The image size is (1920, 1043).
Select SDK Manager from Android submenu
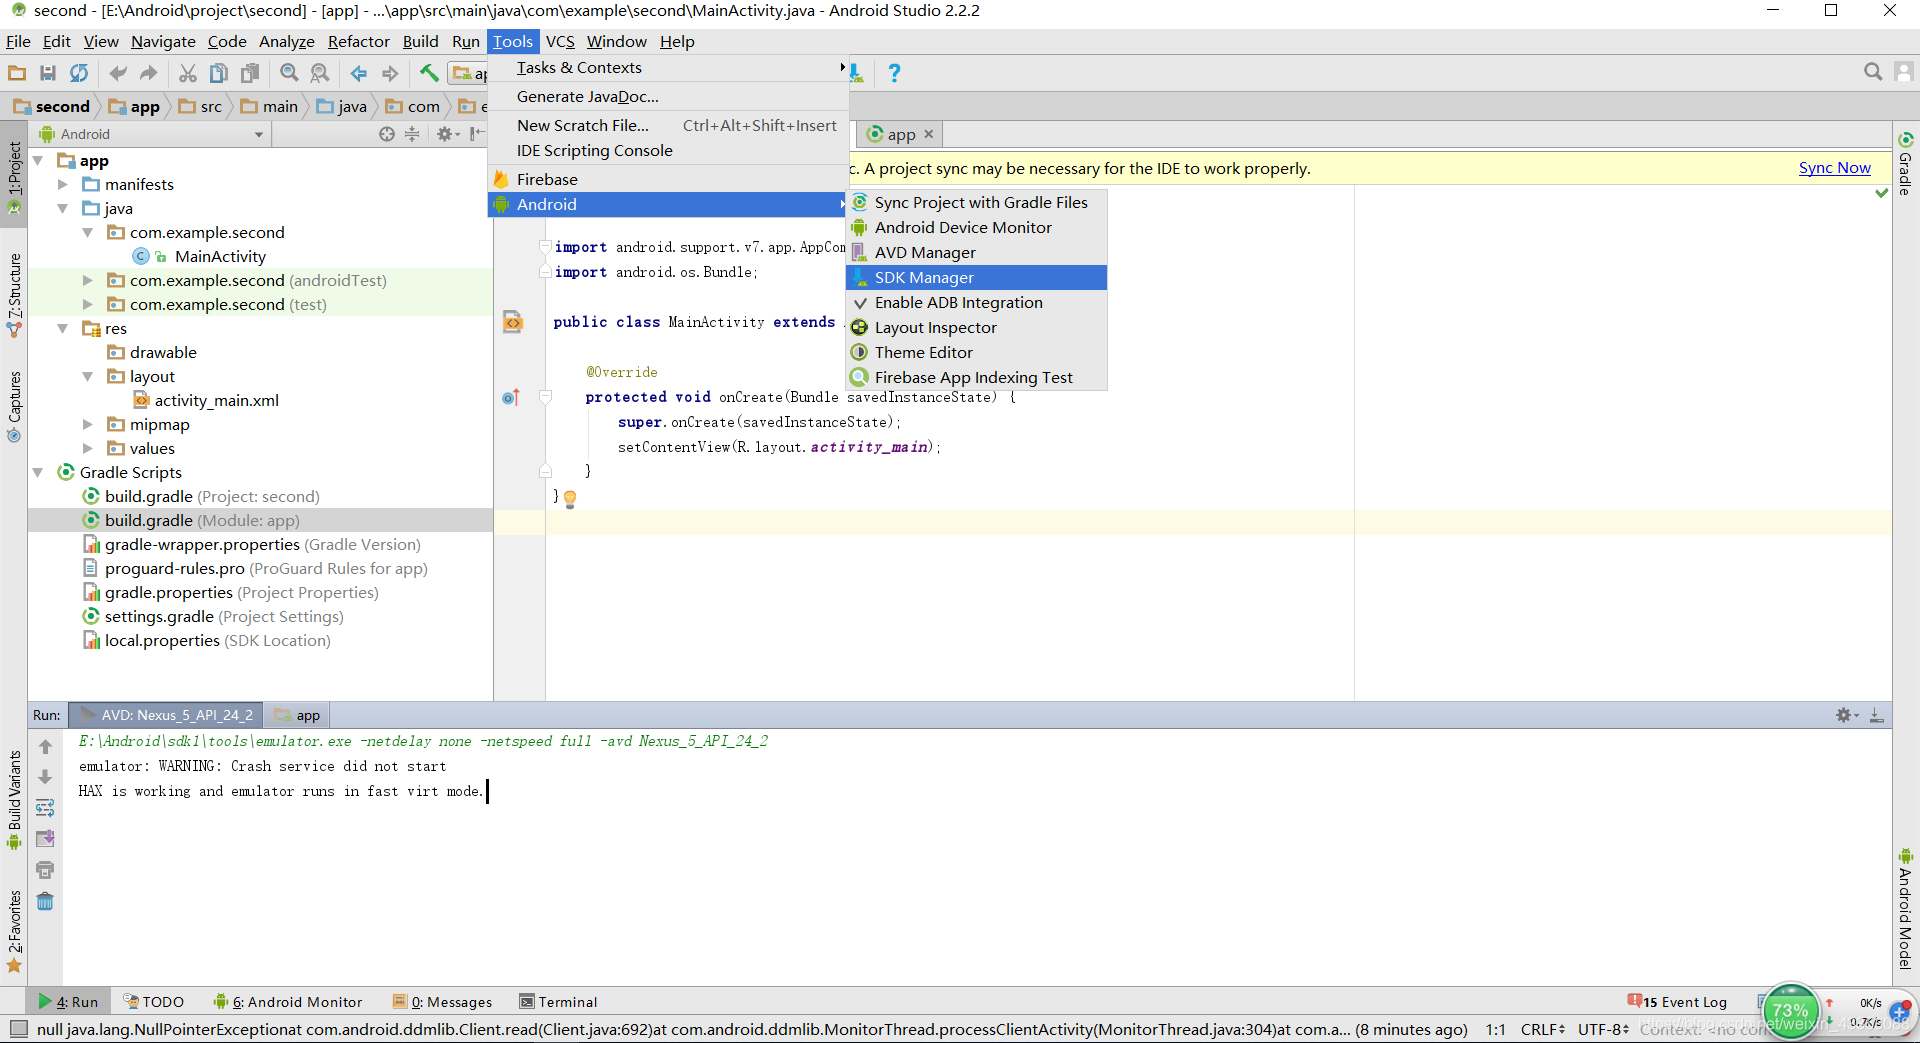pos(977,277)
